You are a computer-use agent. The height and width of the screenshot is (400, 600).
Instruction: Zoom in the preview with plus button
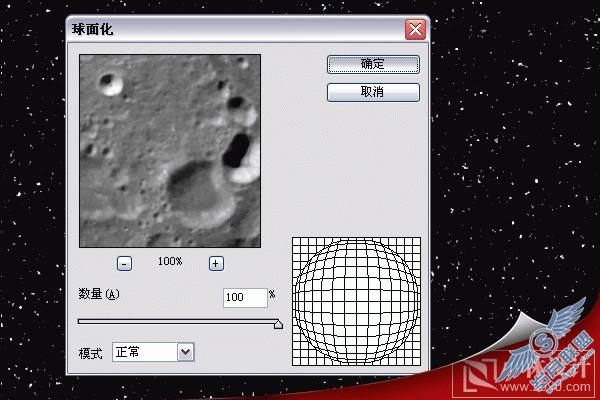[x=216, y=264]
